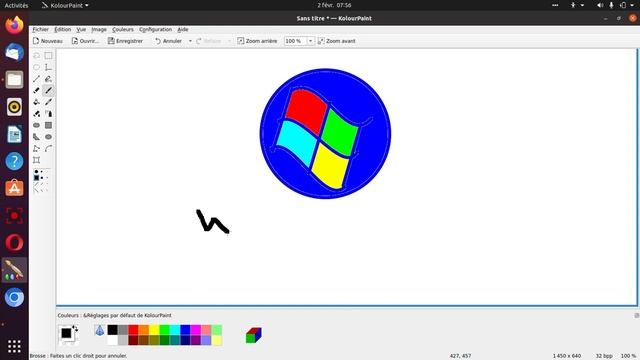Select the Line tool
Viewport: 640px width, 360px height.
[37, 79]
